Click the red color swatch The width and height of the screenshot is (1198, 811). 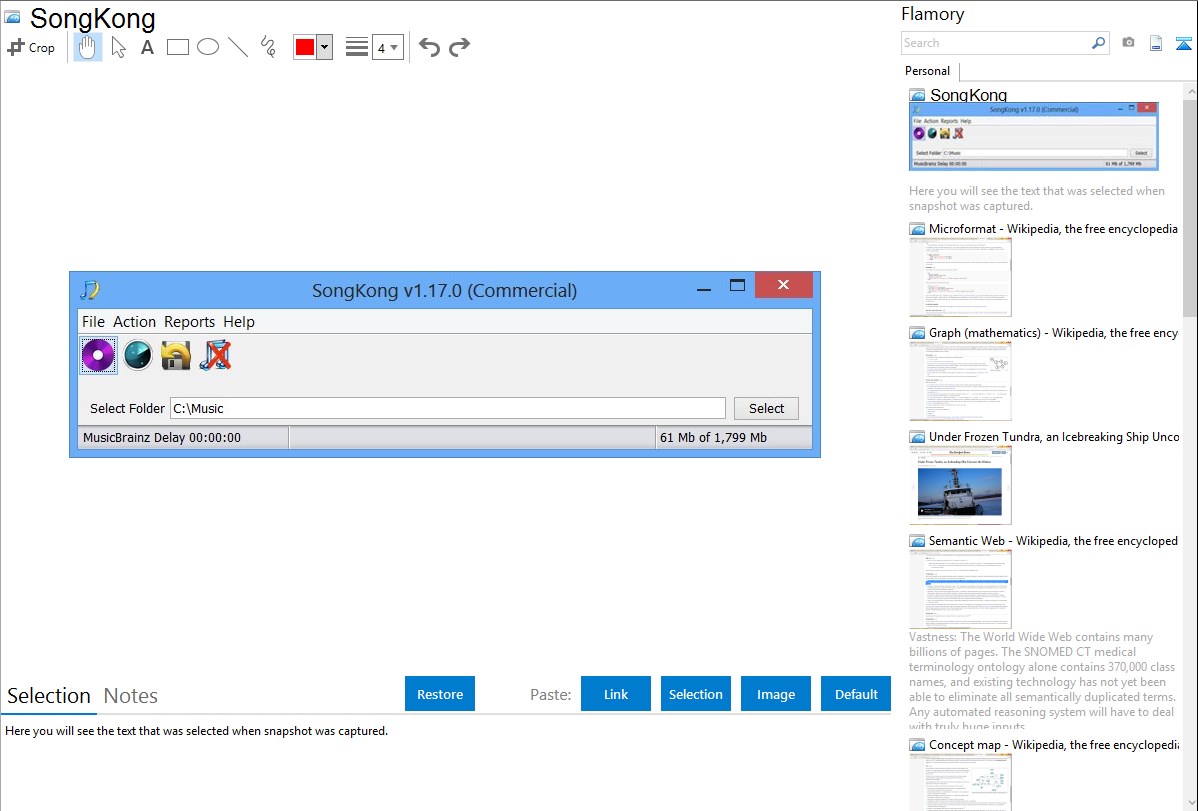[305, 47]
